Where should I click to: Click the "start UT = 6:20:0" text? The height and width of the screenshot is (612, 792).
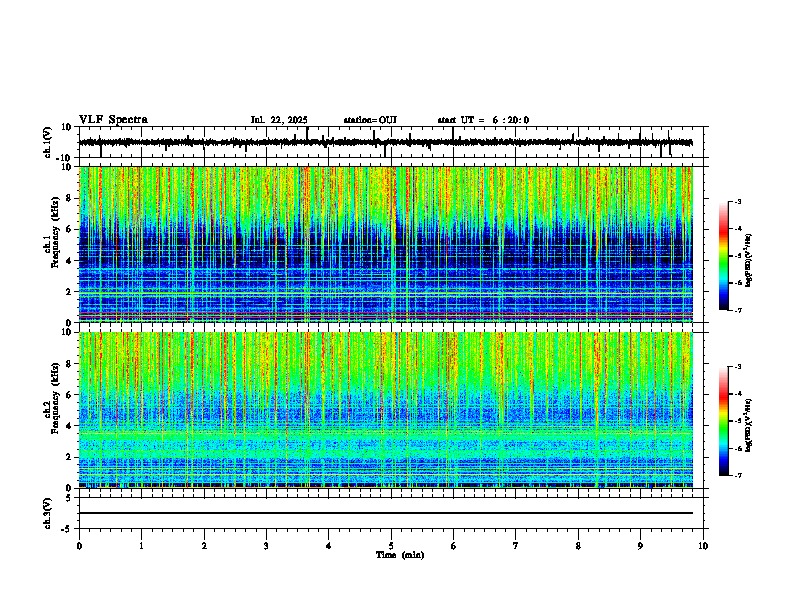[x=483, y=120]
